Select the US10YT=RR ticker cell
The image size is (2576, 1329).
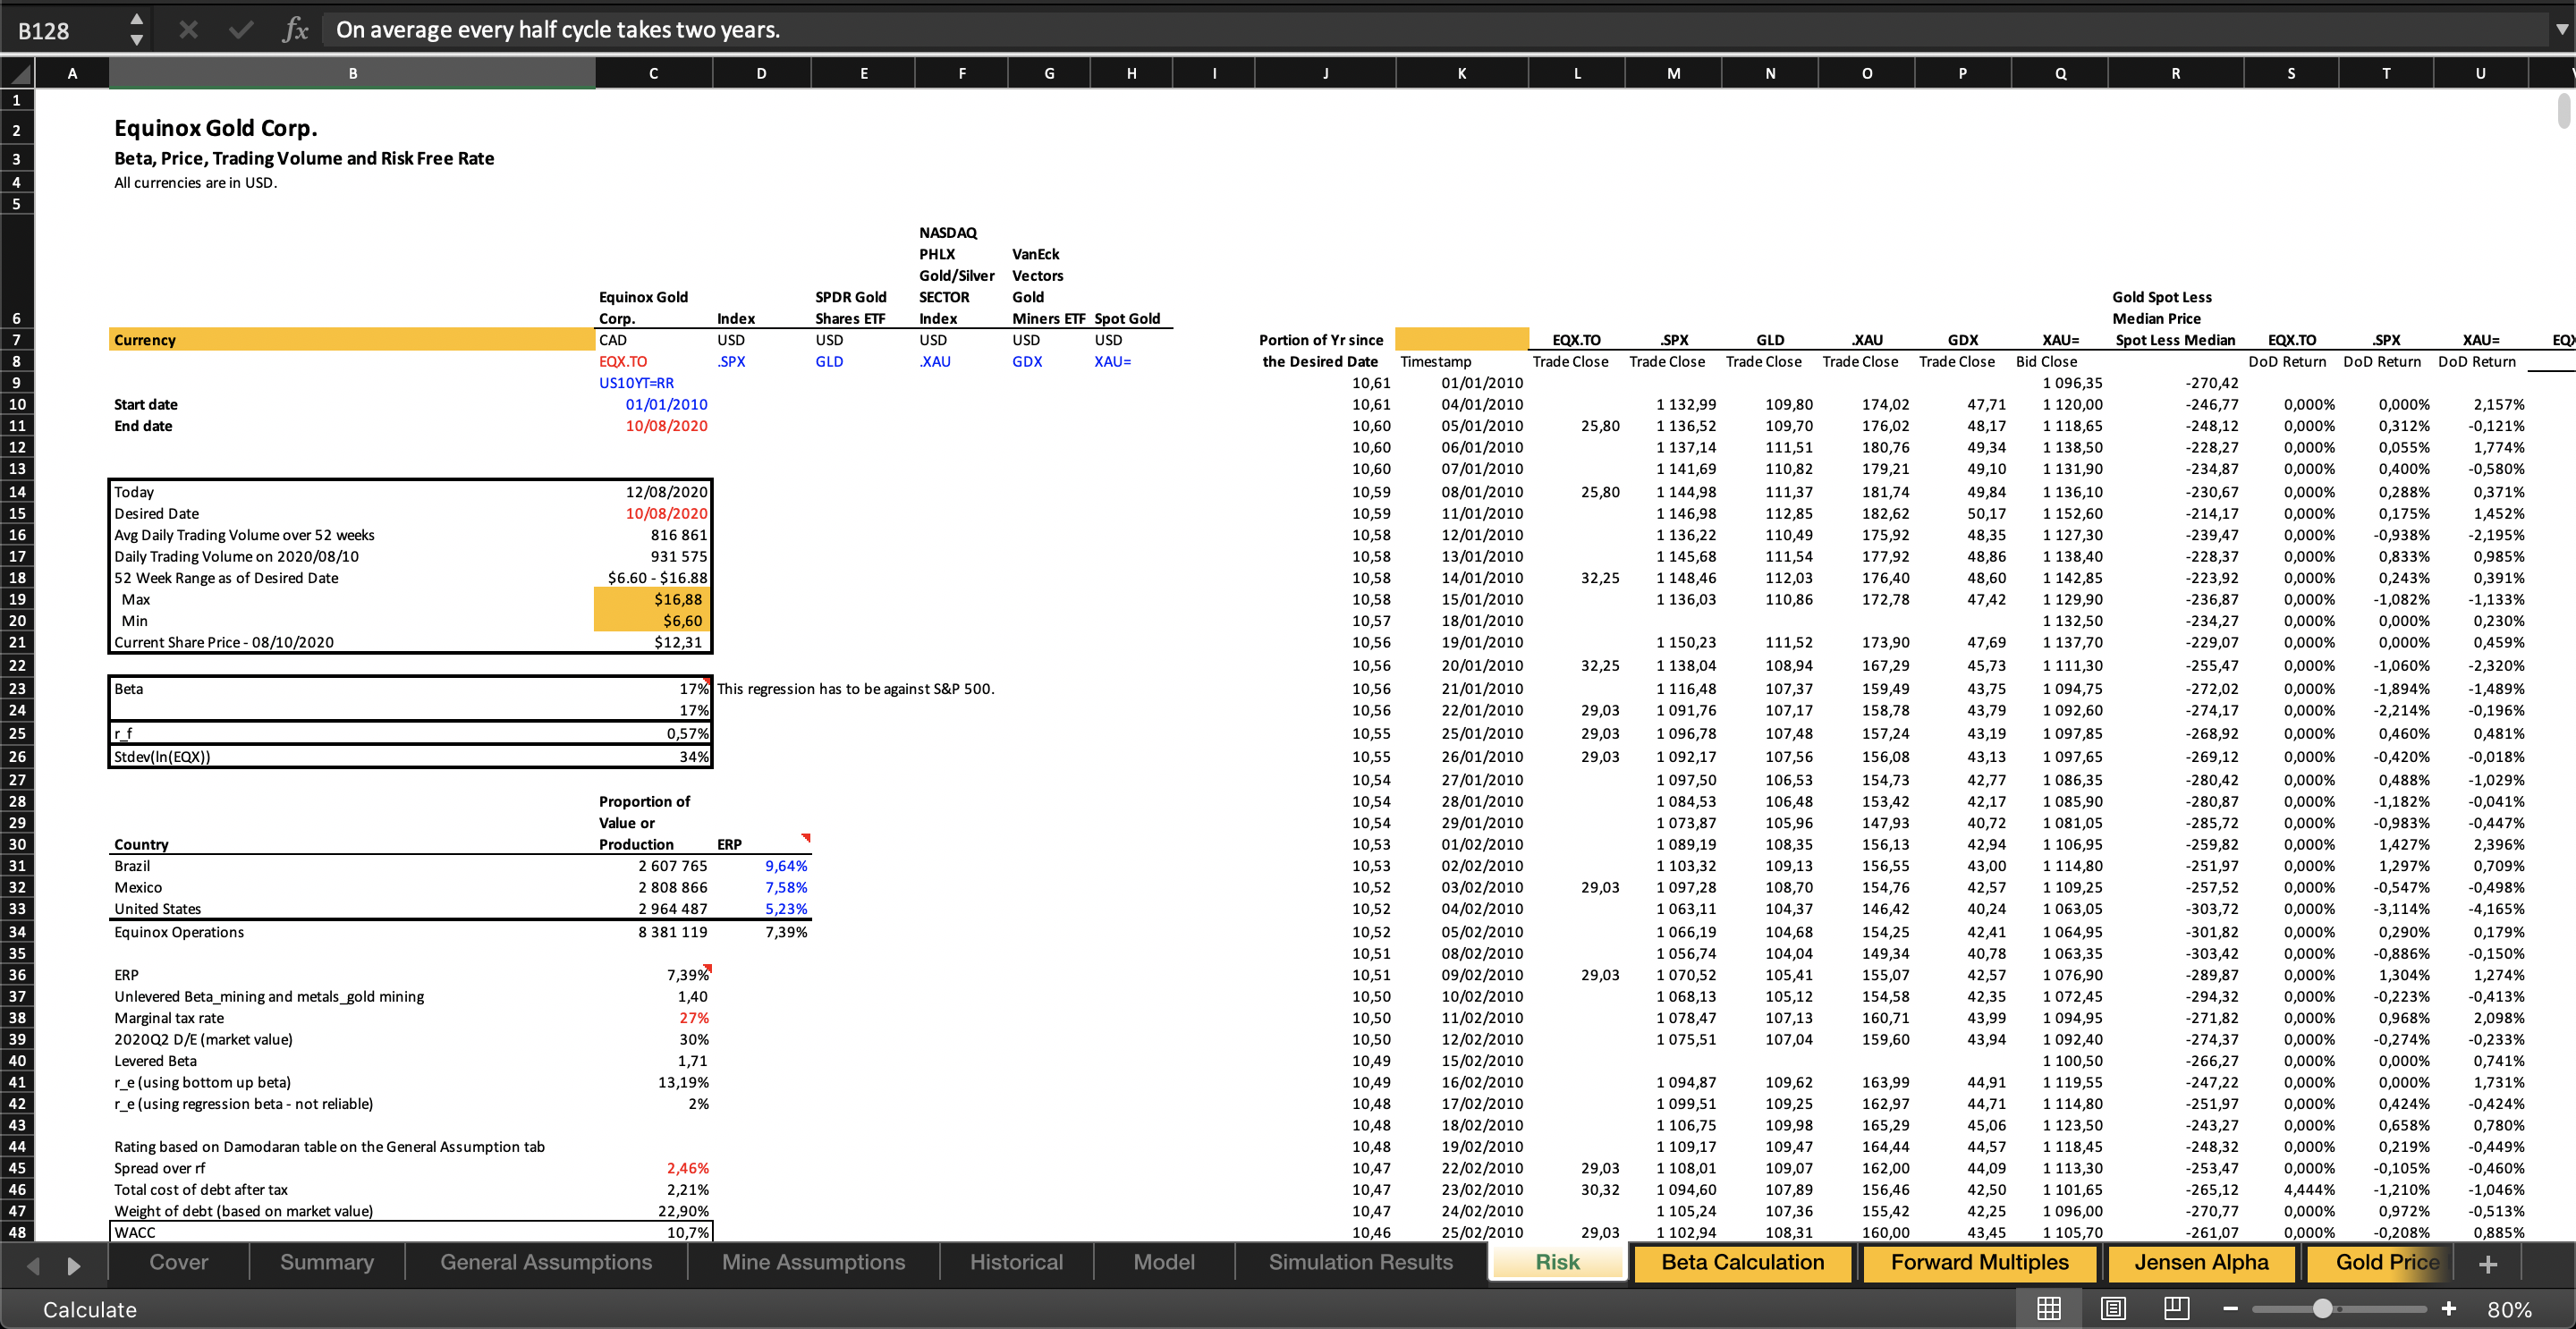point(653,383)
